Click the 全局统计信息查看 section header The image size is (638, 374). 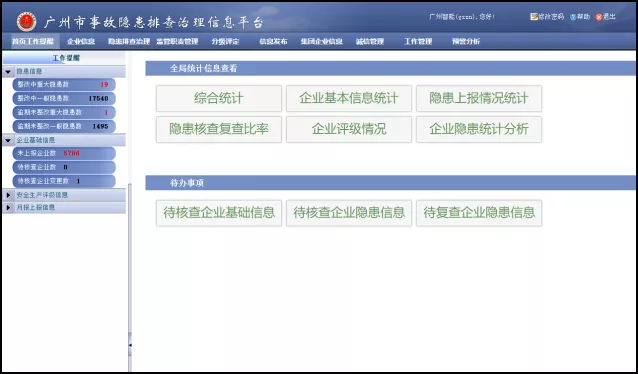(x=390, y=68)
